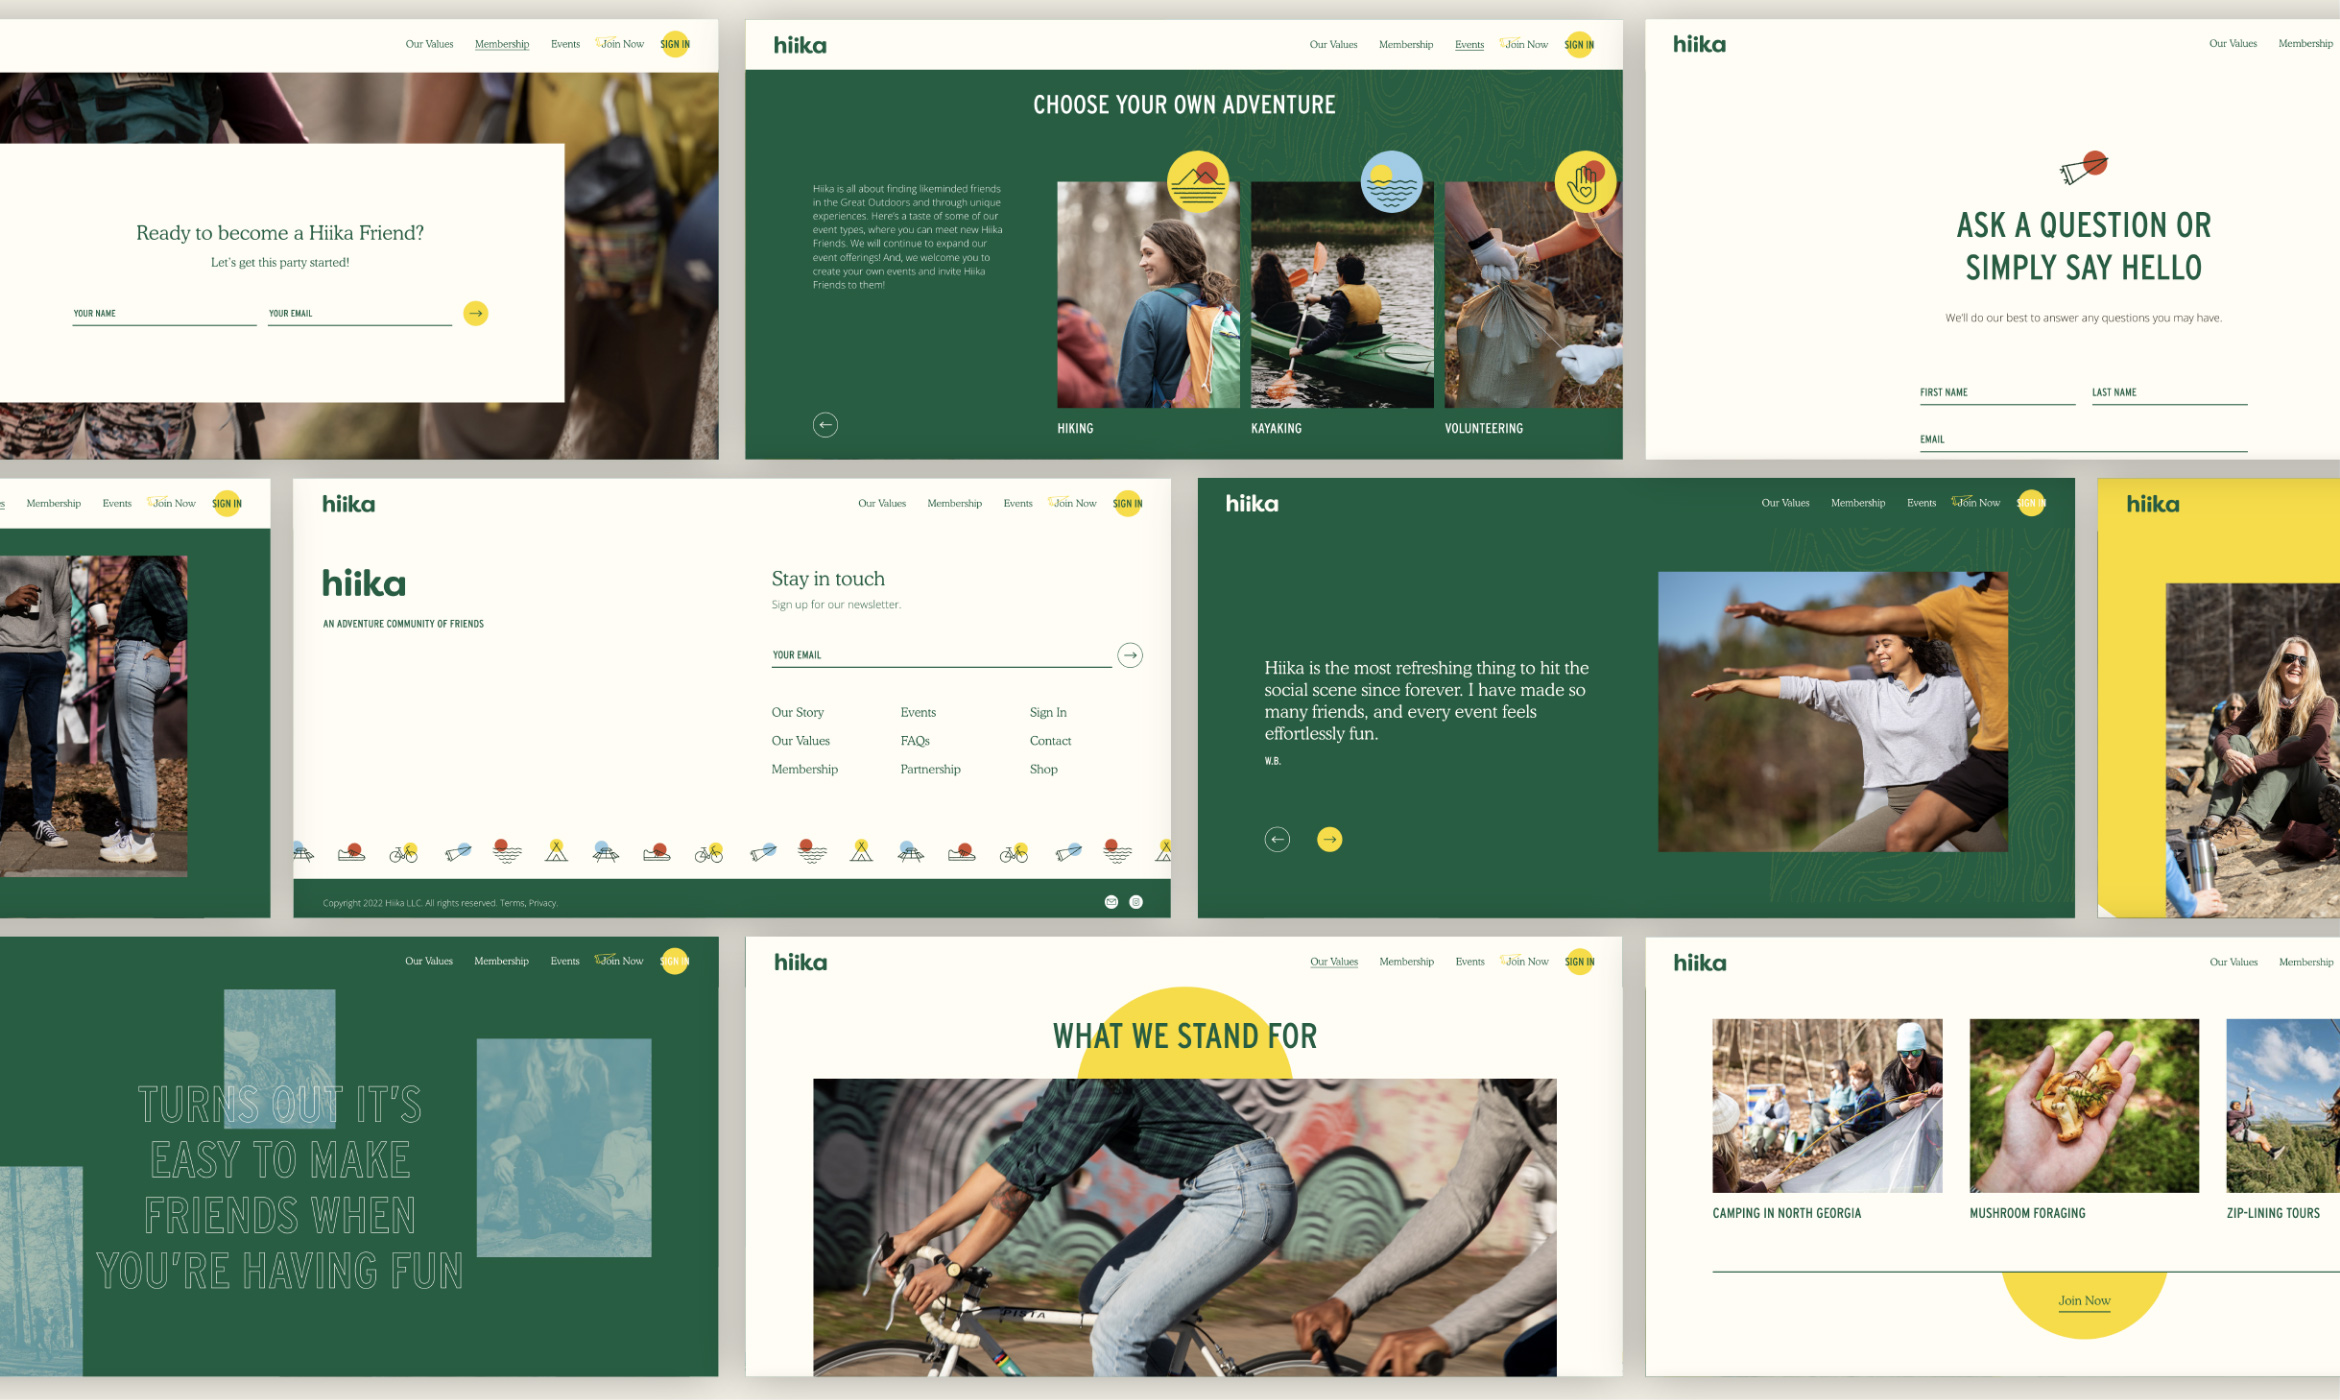
Task: Click back arrow in Choose Your Adventure panel
Action: tap(825, 425)
